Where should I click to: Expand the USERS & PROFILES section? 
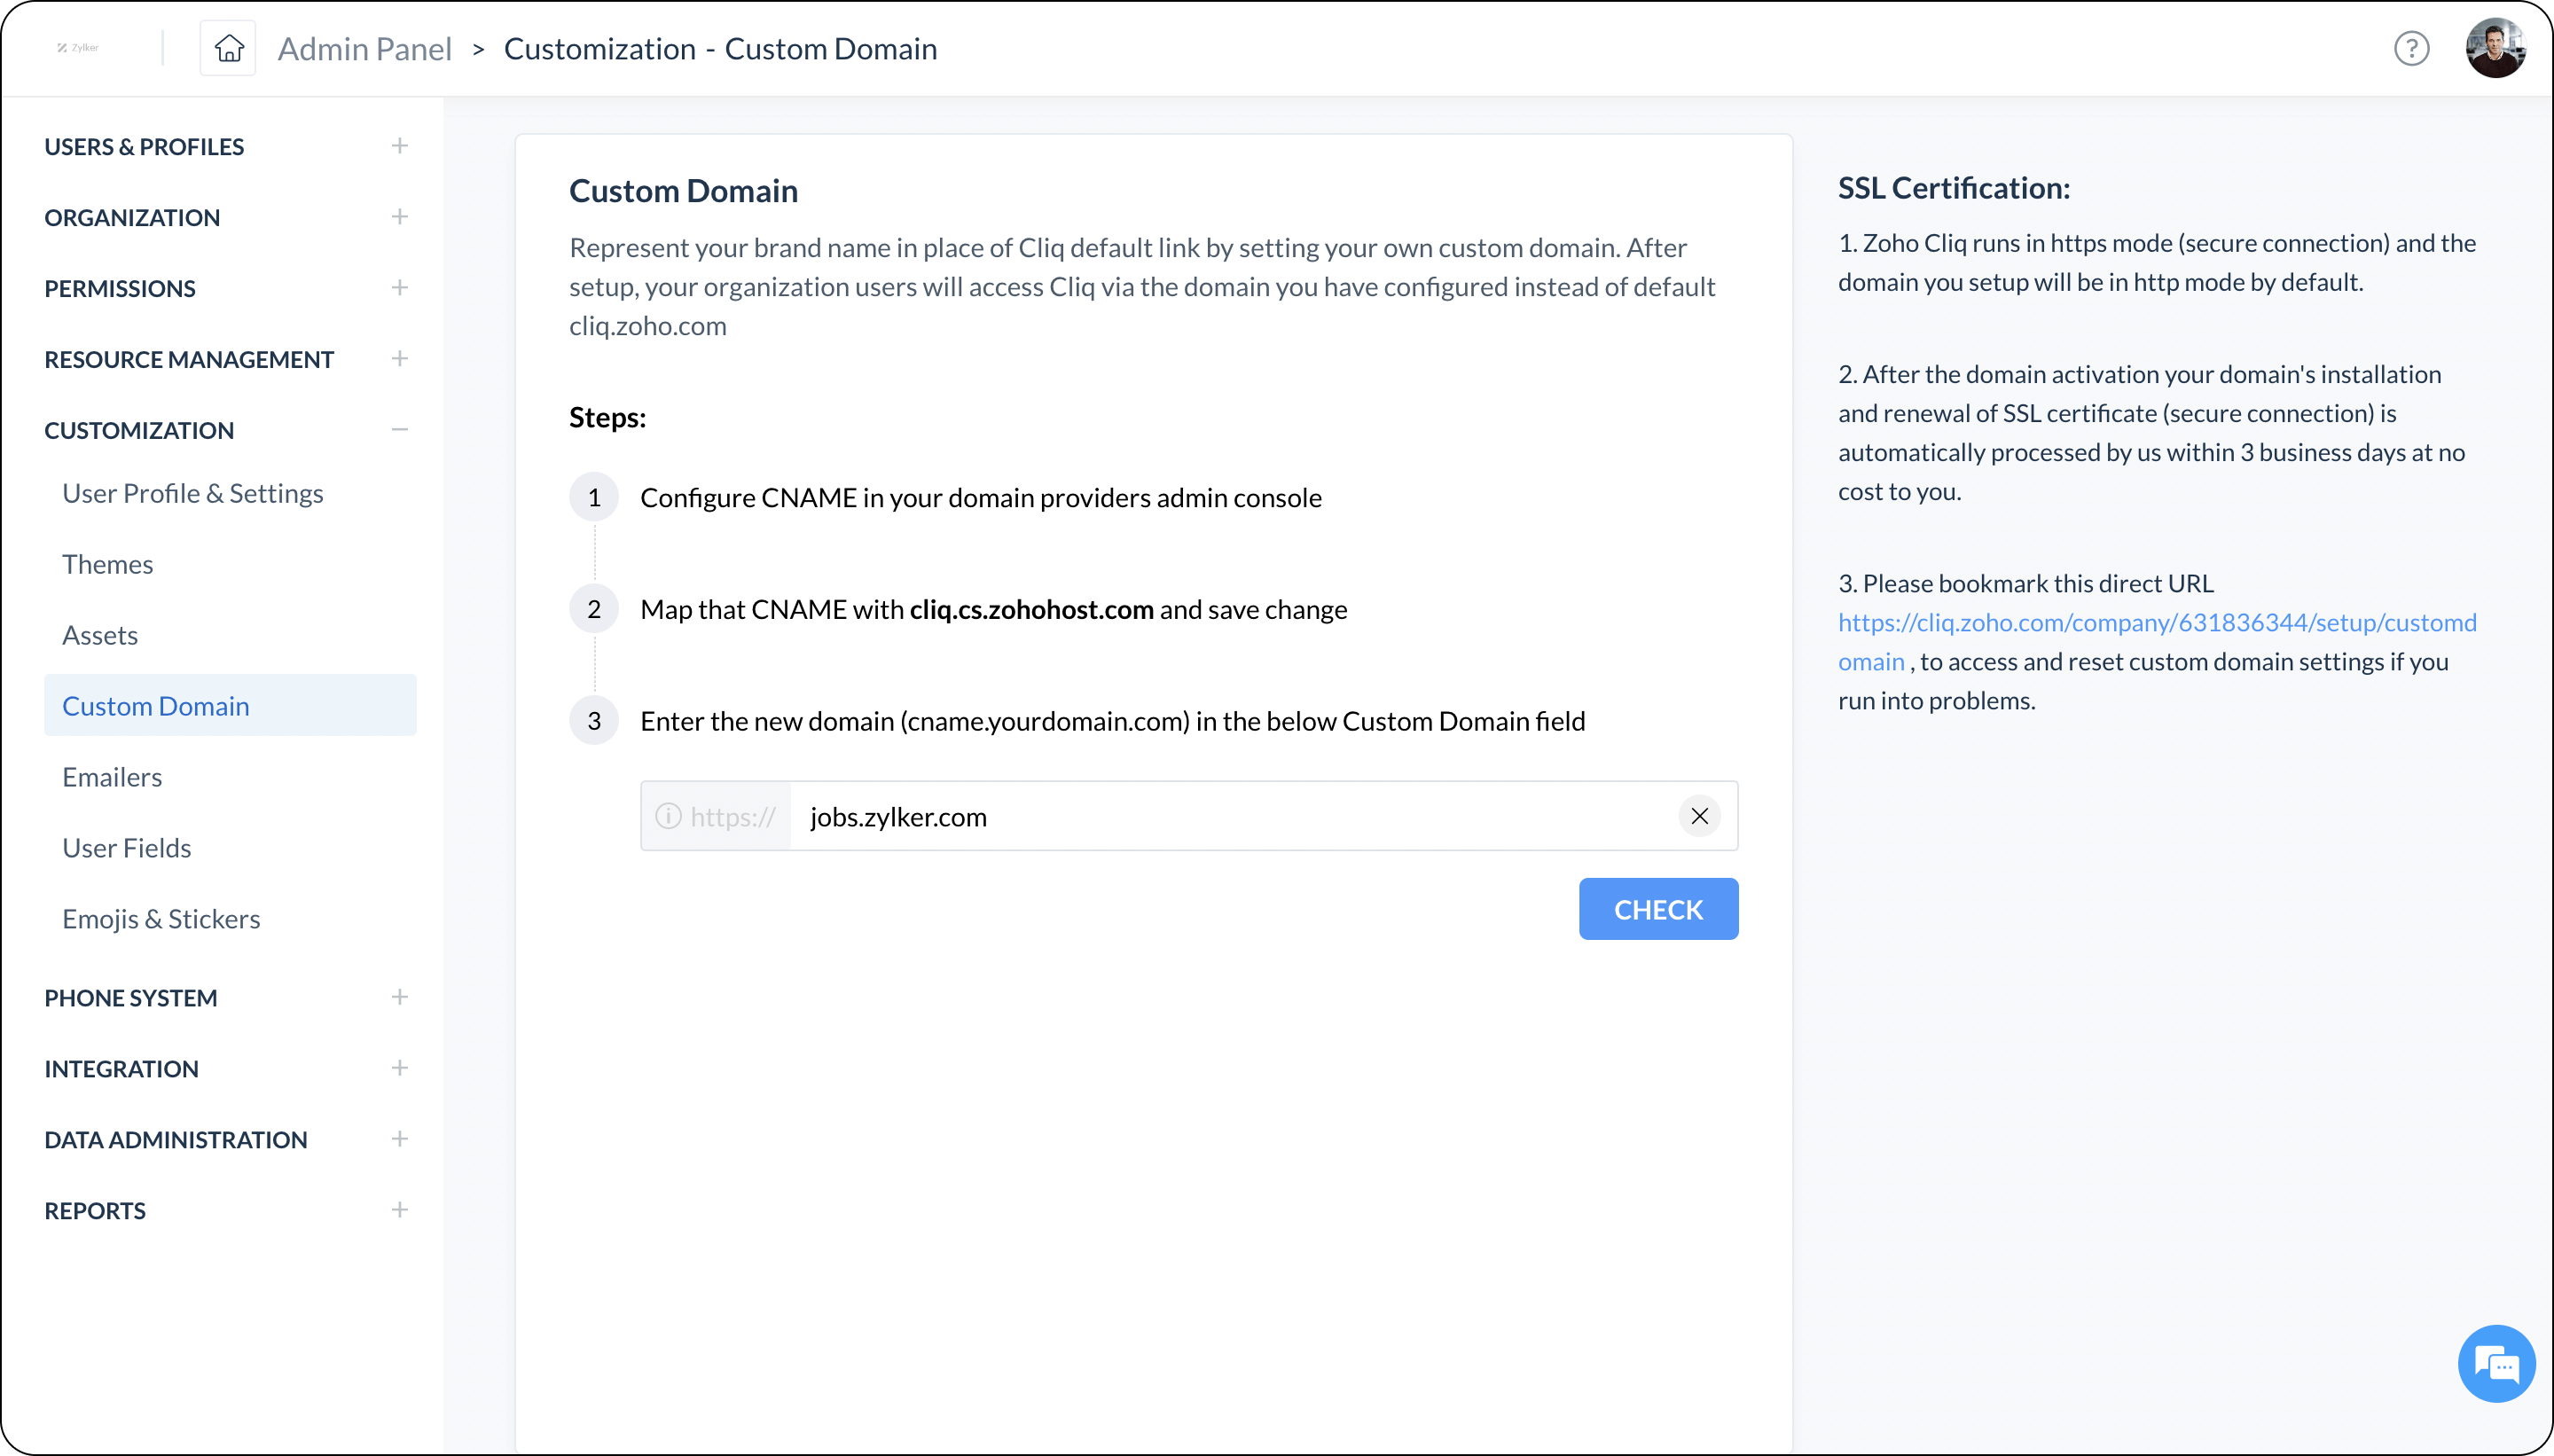click(x=399, y=146)
